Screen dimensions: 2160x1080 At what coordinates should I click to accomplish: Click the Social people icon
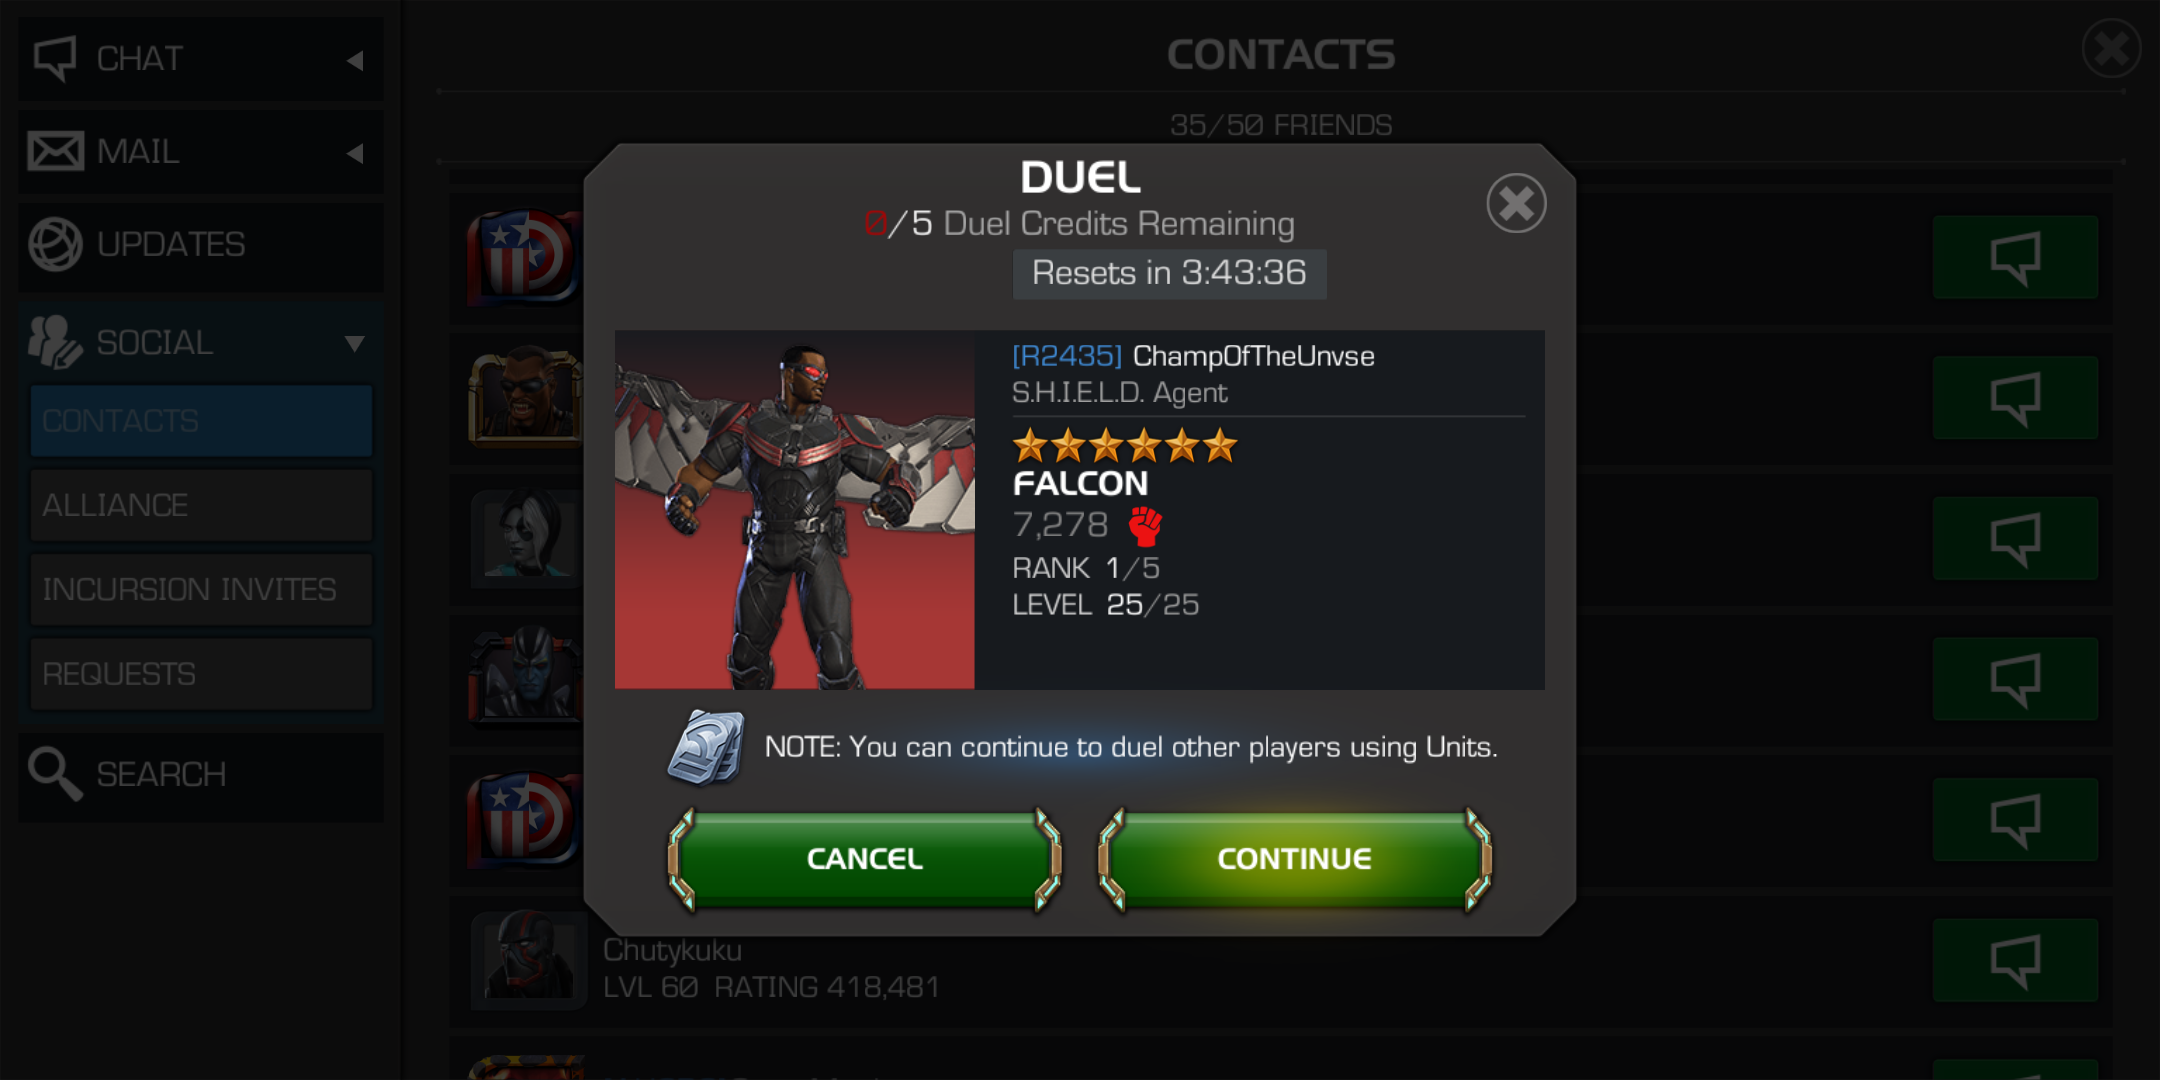coord(54,342)
